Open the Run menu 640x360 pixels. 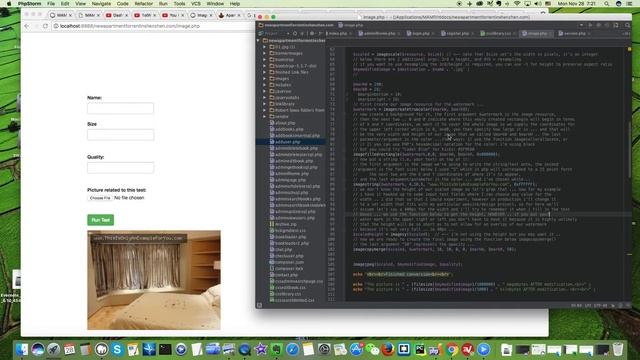(163, 4)
